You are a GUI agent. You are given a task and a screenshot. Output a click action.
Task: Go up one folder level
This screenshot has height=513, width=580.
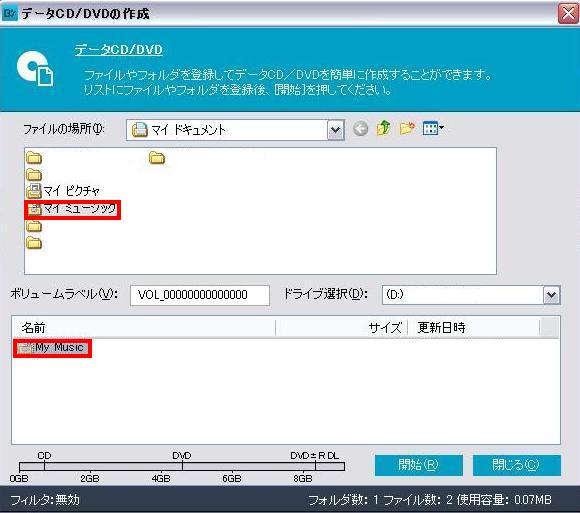tap(384, 128)
